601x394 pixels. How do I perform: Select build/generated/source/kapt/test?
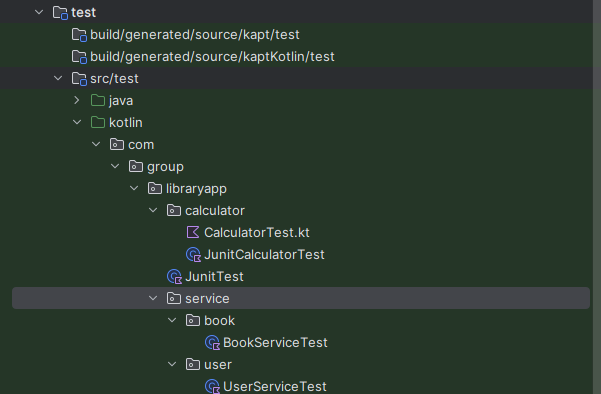pos(195,35)
